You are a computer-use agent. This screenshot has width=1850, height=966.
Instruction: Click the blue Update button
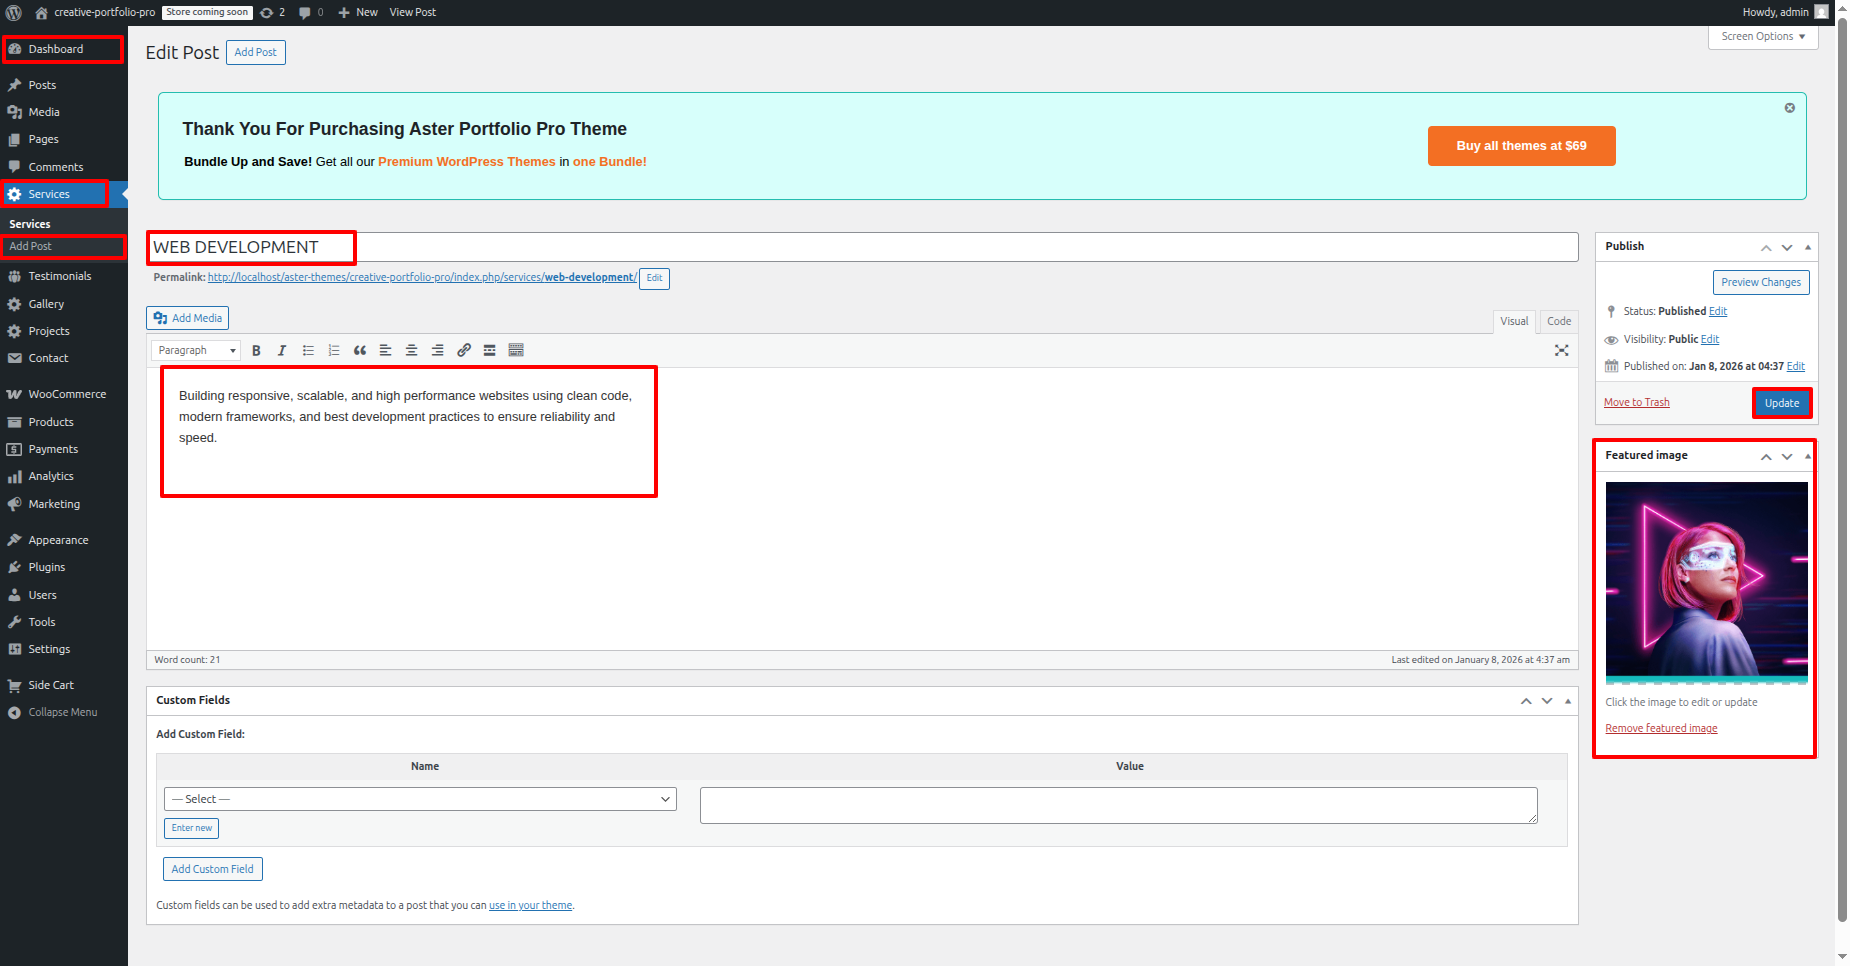tap(1781, 403)
